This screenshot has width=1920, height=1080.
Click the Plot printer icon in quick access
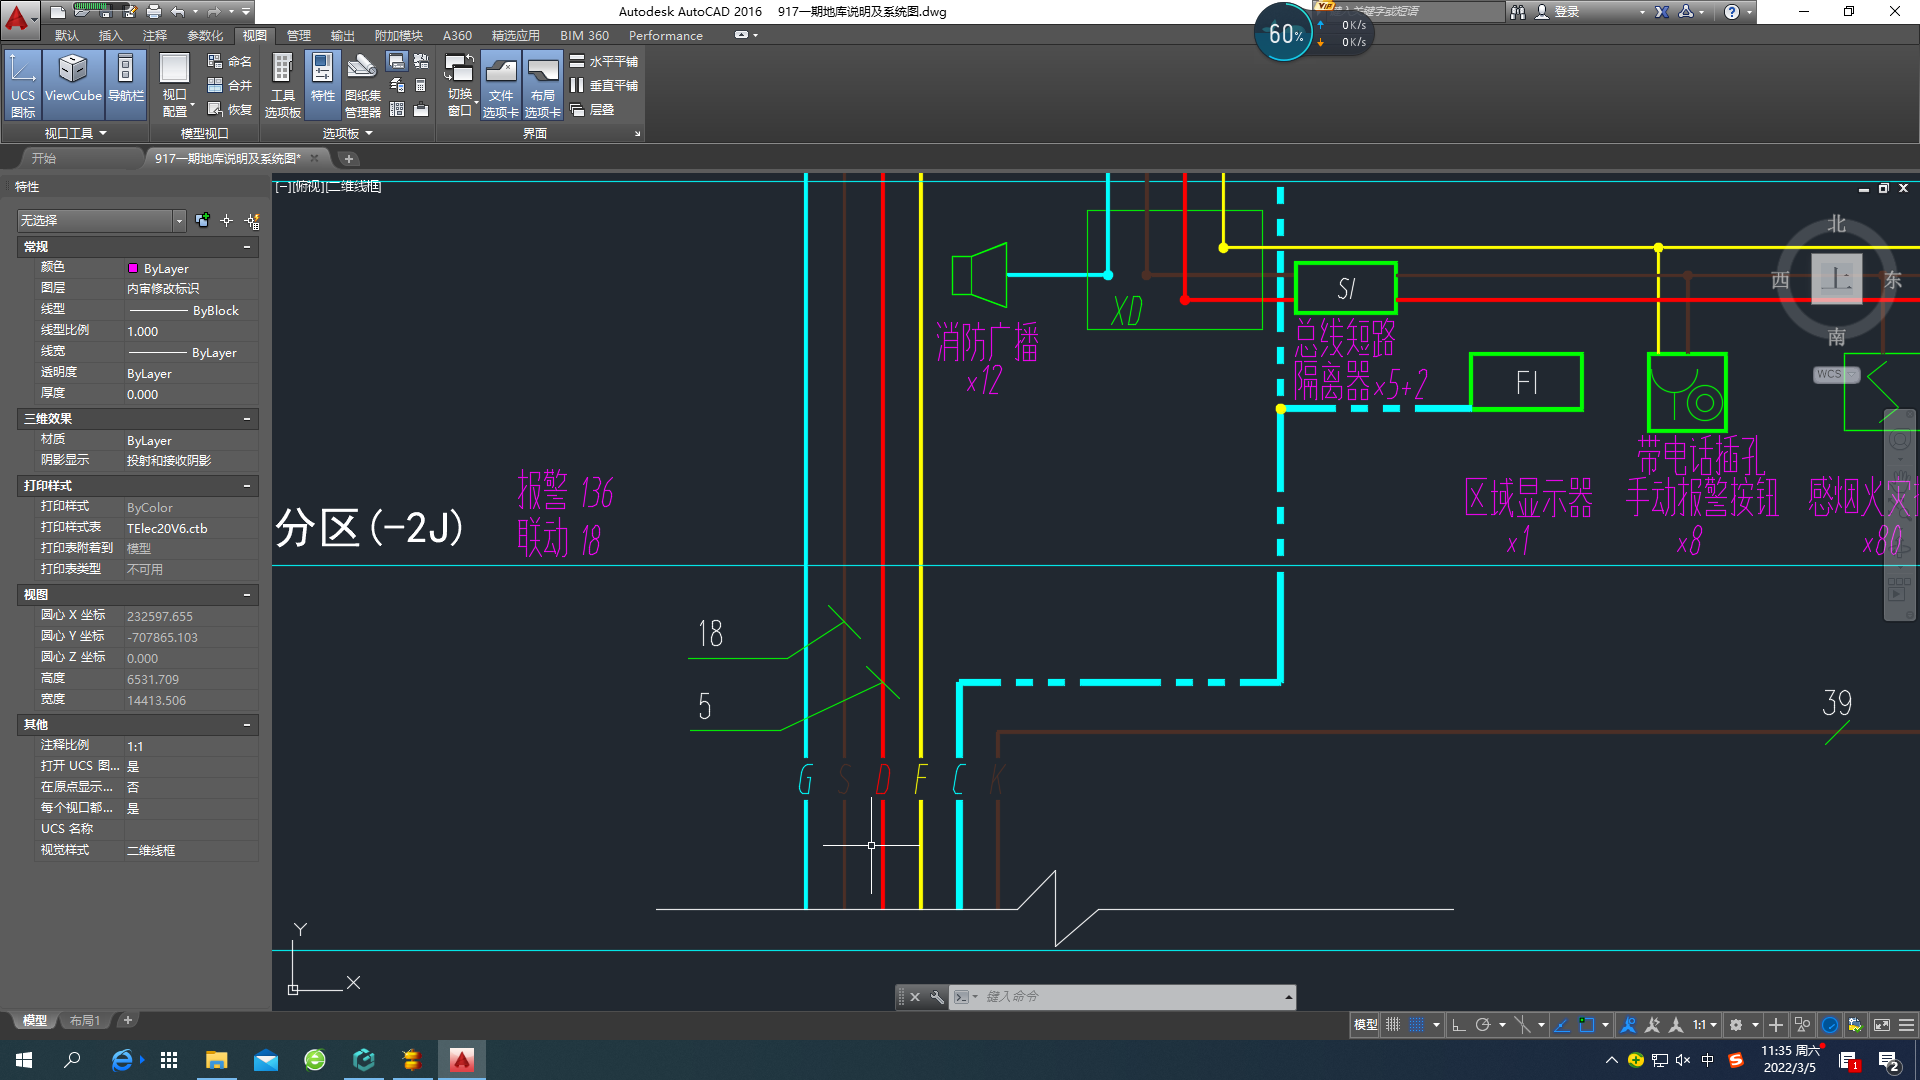(x=153, y=12)
